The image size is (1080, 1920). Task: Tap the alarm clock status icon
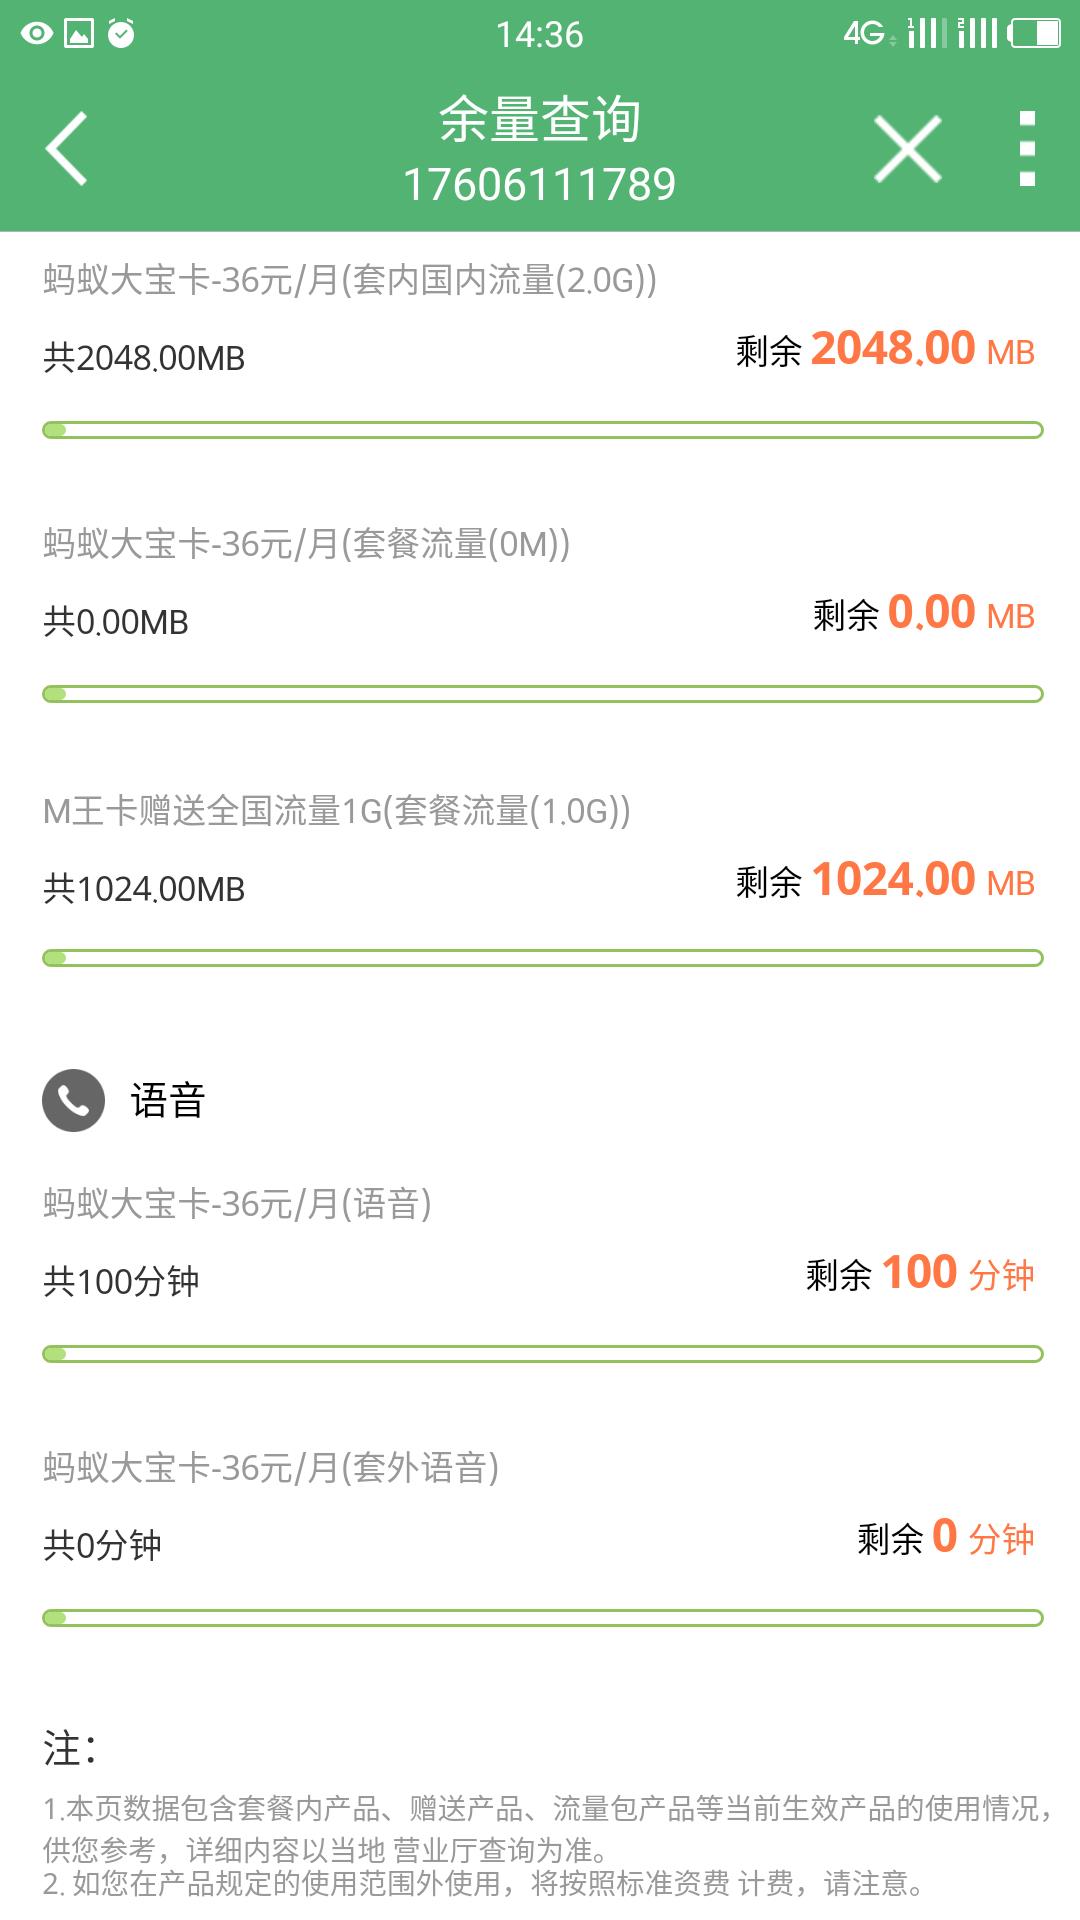[121, 34]
